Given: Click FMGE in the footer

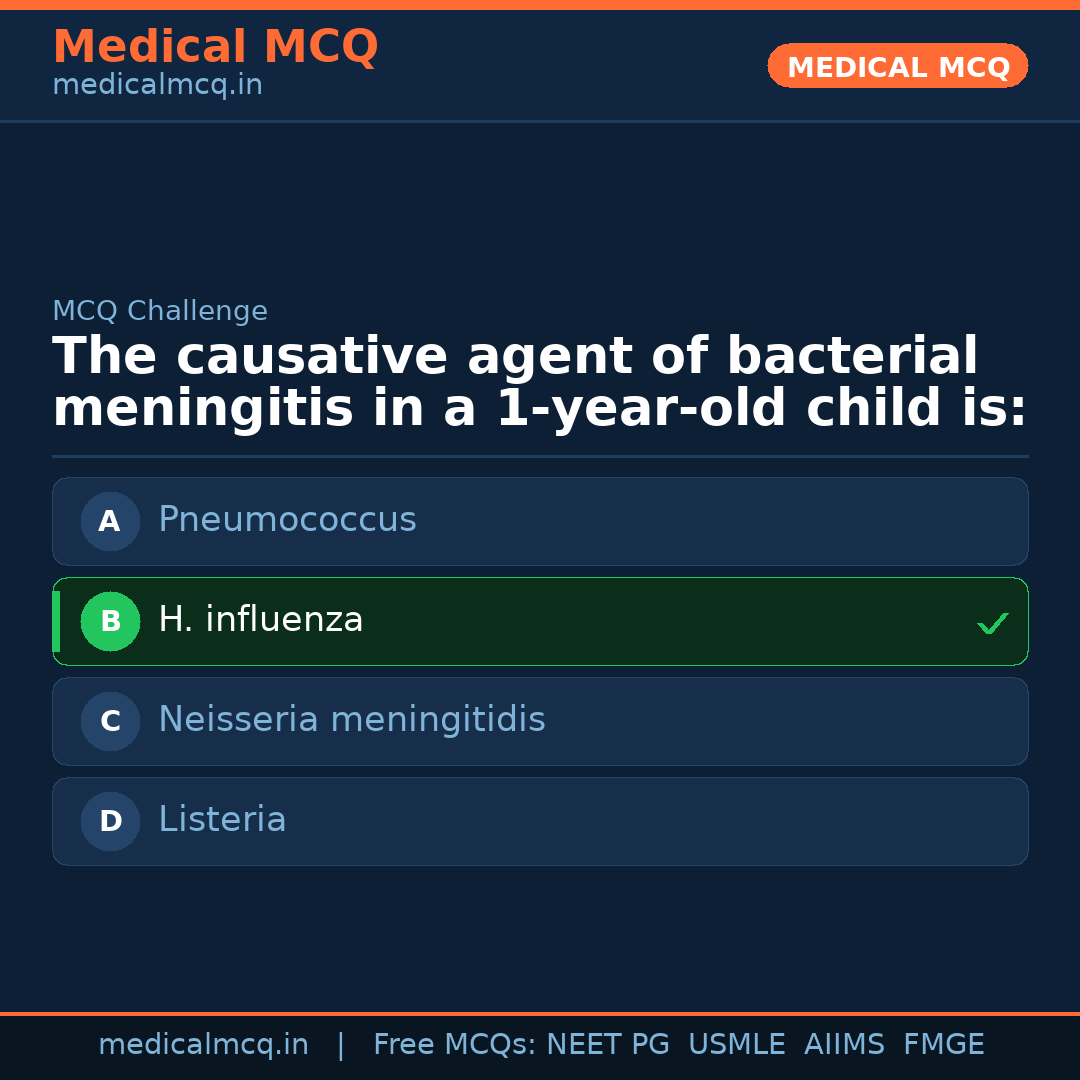Looking at the screenshot, I should click(943, 1045).
